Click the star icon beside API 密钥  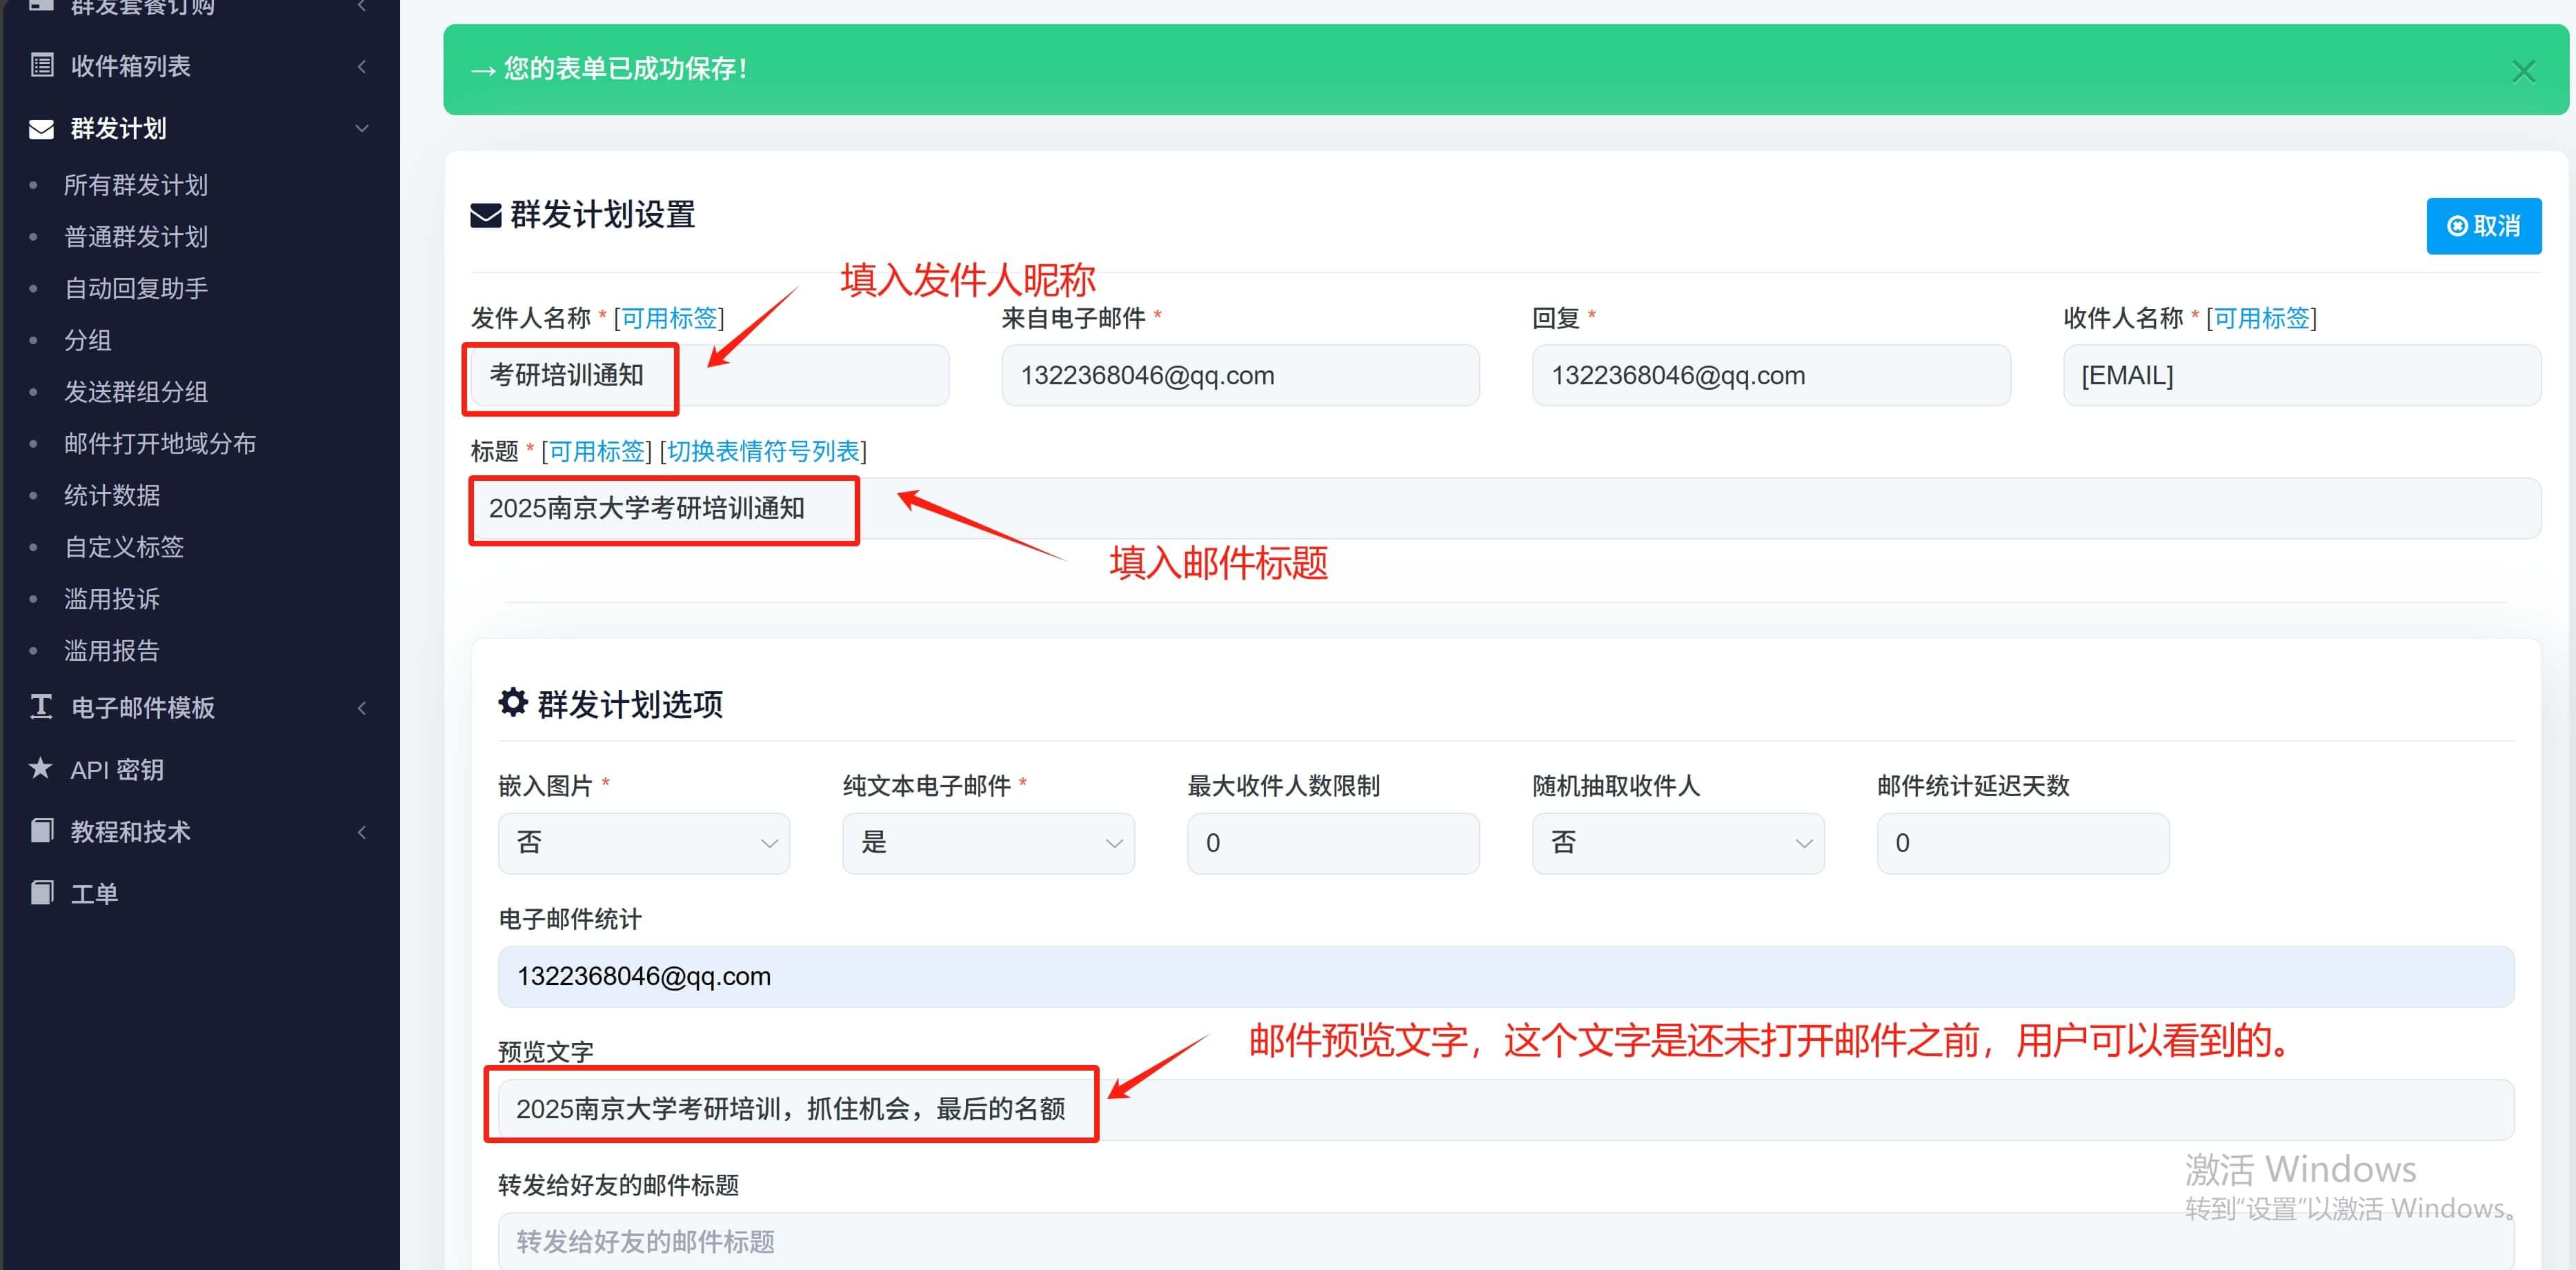[40, 768]
